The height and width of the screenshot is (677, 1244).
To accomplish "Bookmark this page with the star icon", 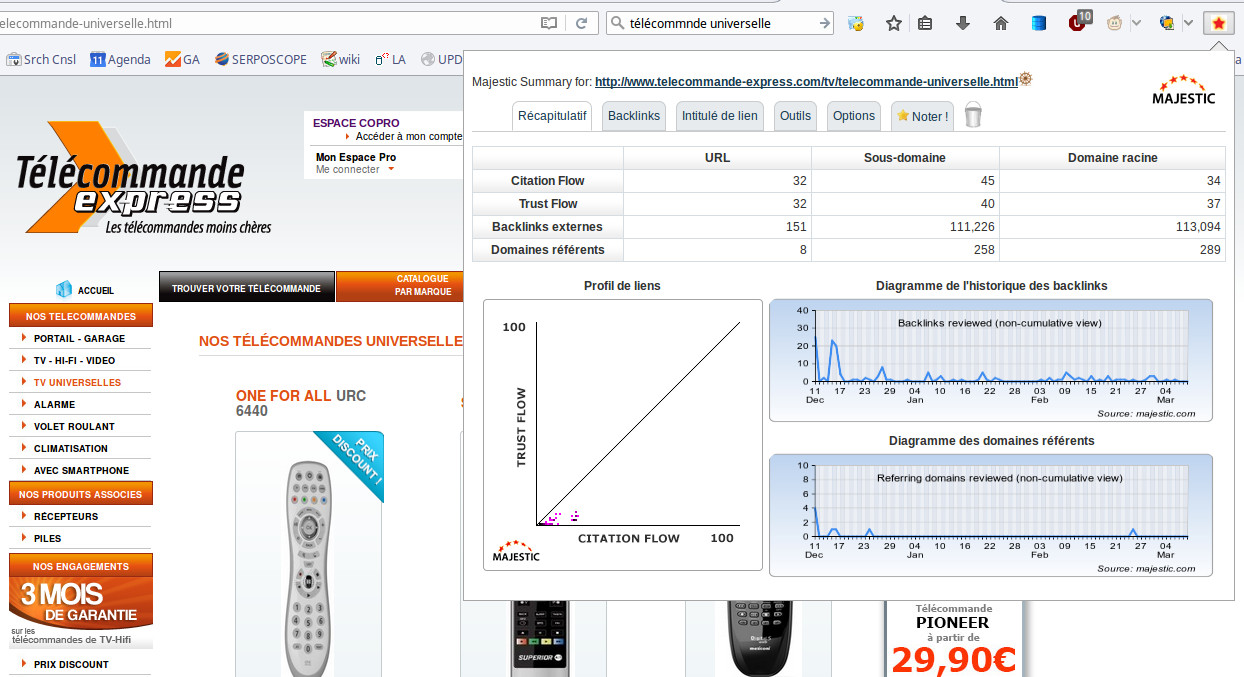I will click(x=894, y=23).
